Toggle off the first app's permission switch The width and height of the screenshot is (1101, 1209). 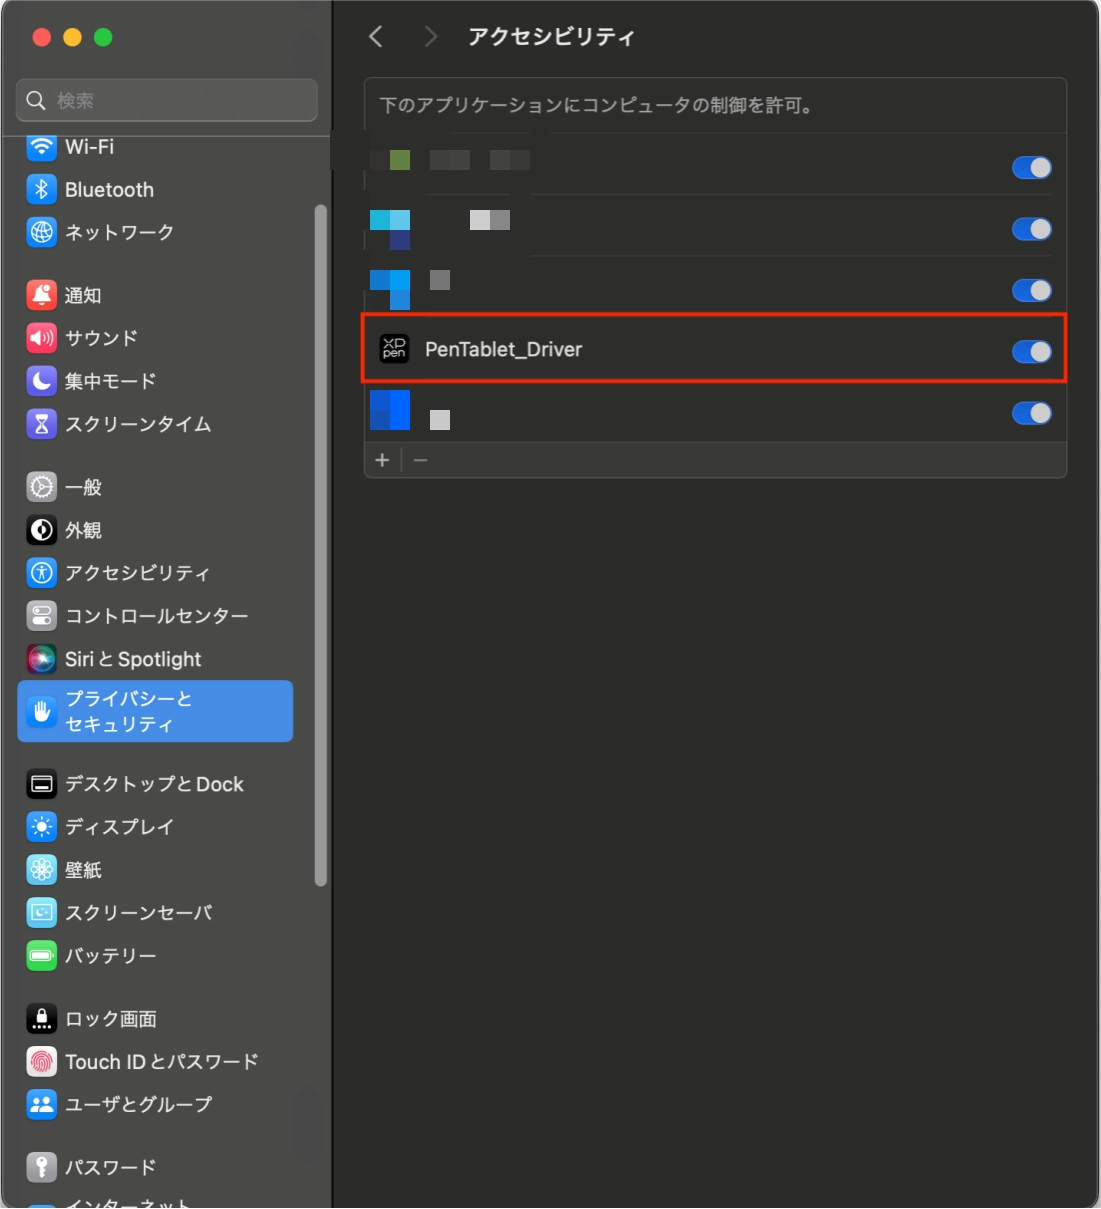point(1031,168)
